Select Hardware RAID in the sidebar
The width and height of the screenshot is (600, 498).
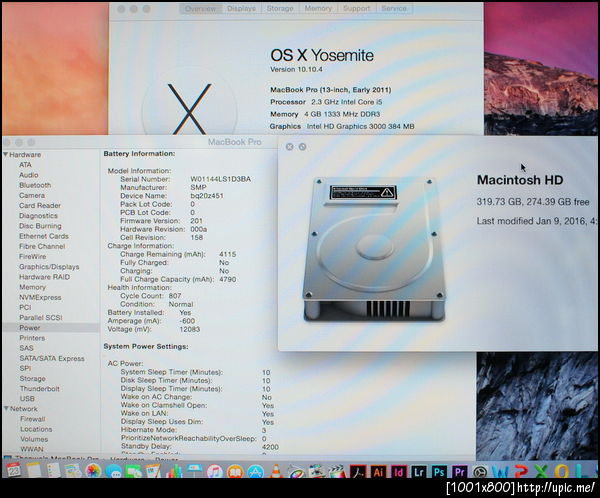tap(44, 277)
